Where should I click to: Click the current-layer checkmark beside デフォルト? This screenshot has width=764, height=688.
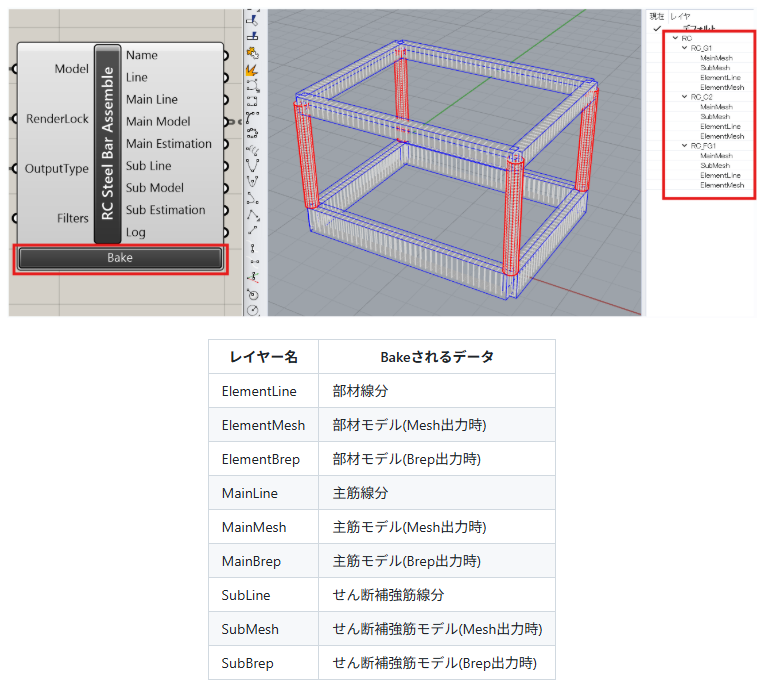coord(657,28)
